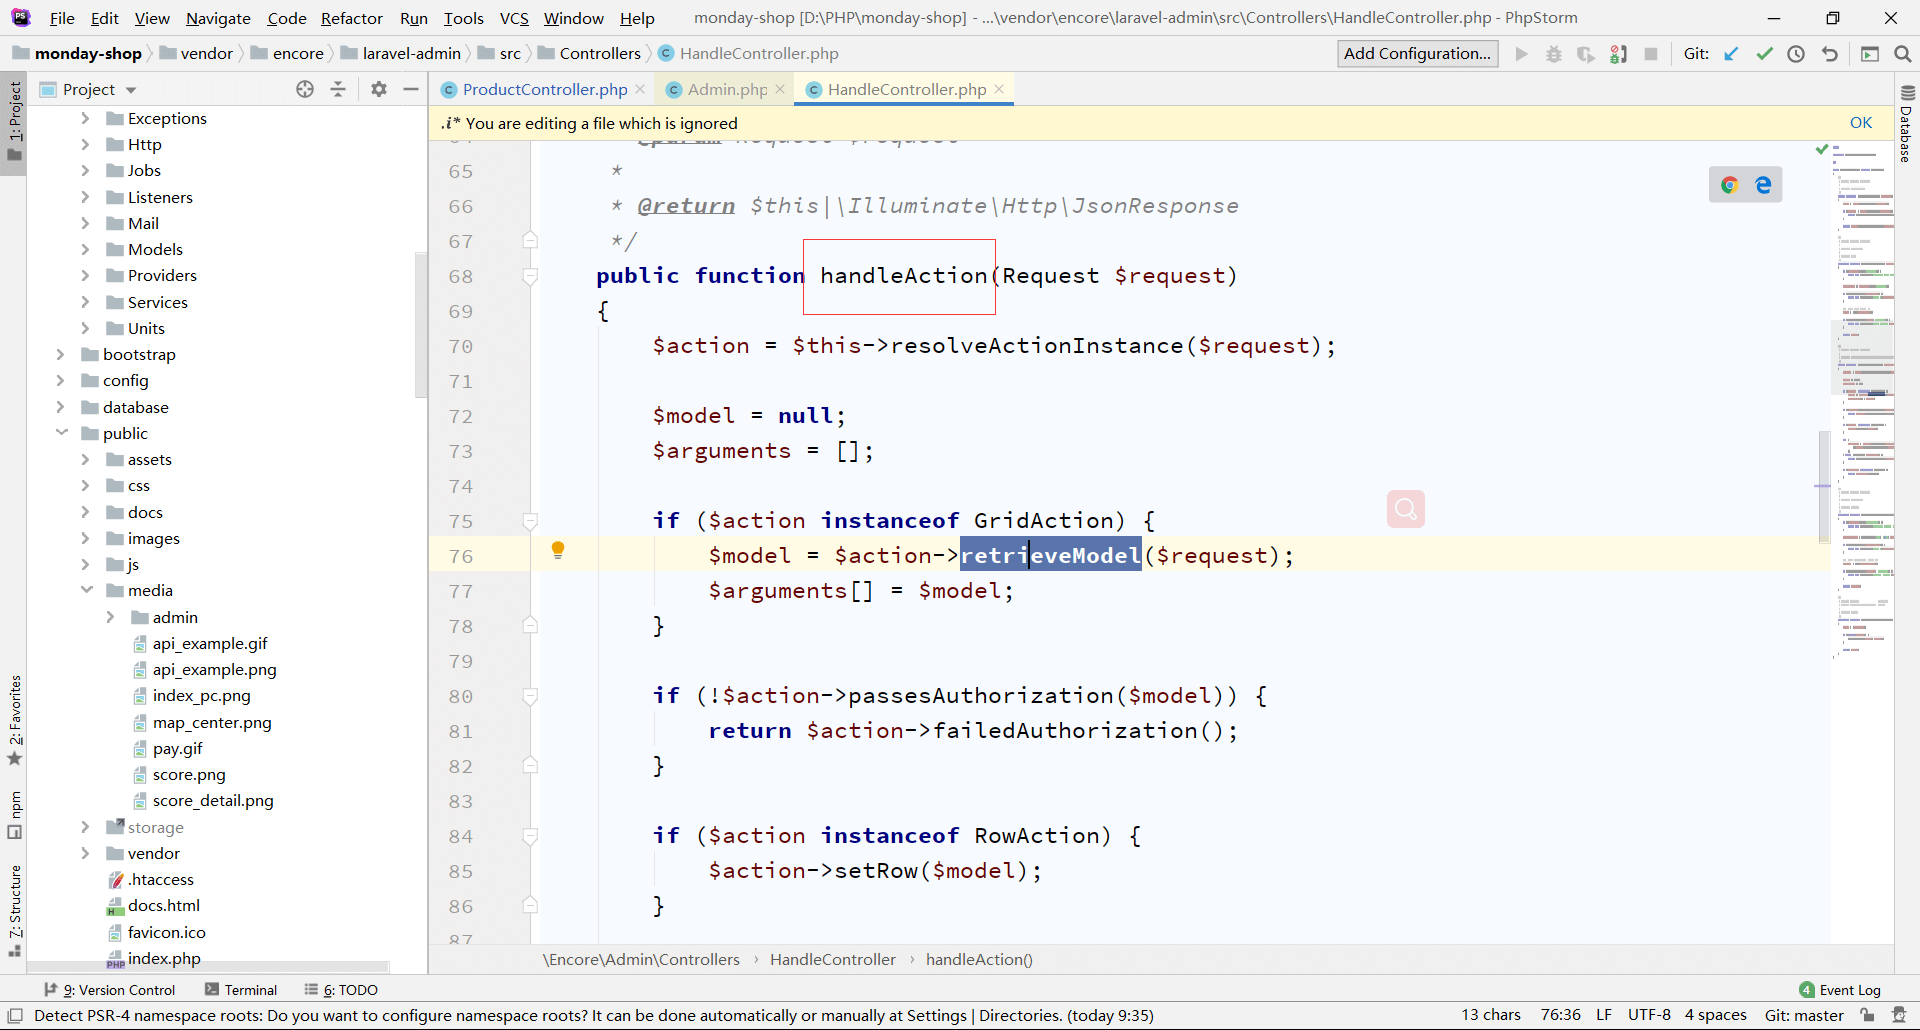This screenshot has height=1030, width=1920.
Task: Open Version Control tool window
Action: (x=110, y=989)
